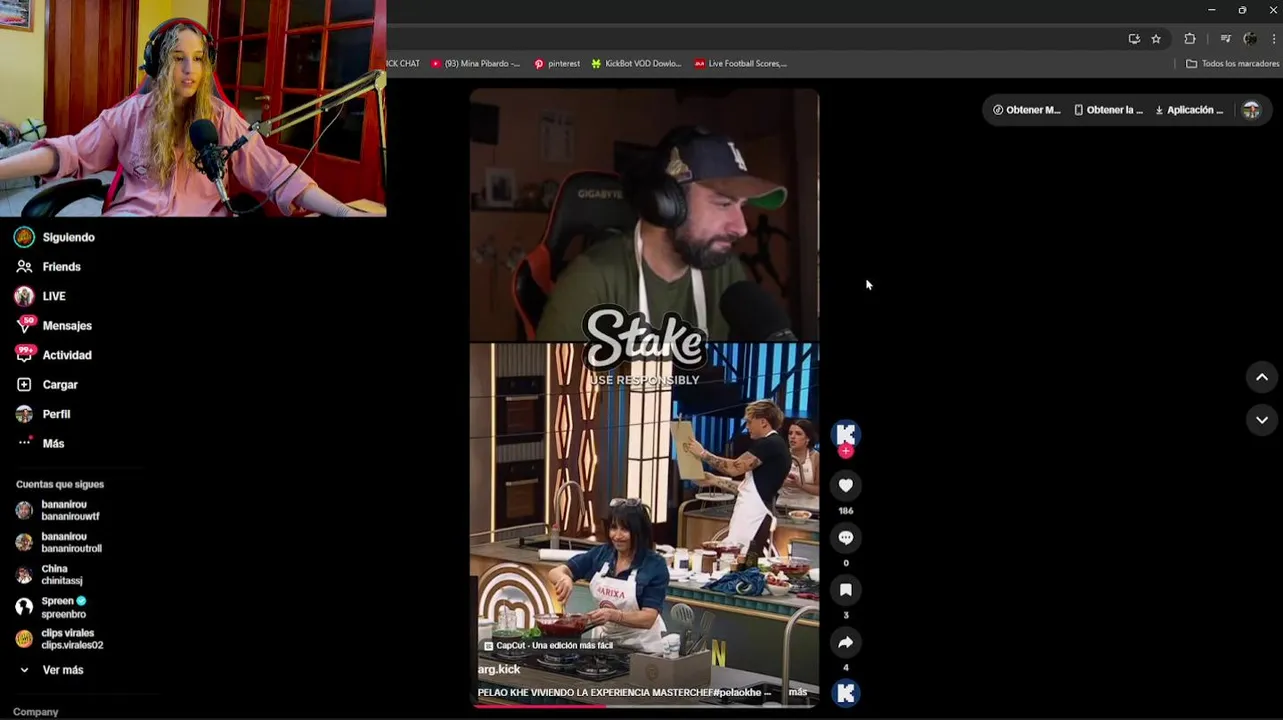1283x720 pixels.
Task: Click the Actividad icon with 99+ badge
Action: click(24, 354)
